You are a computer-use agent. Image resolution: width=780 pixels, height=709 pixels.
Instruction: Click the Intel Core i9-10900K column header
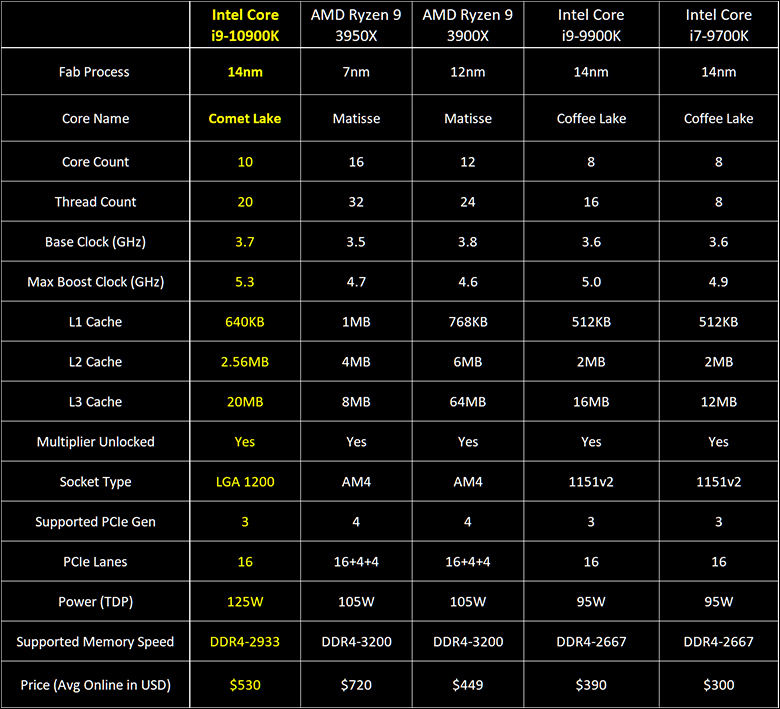pos(245,25)
